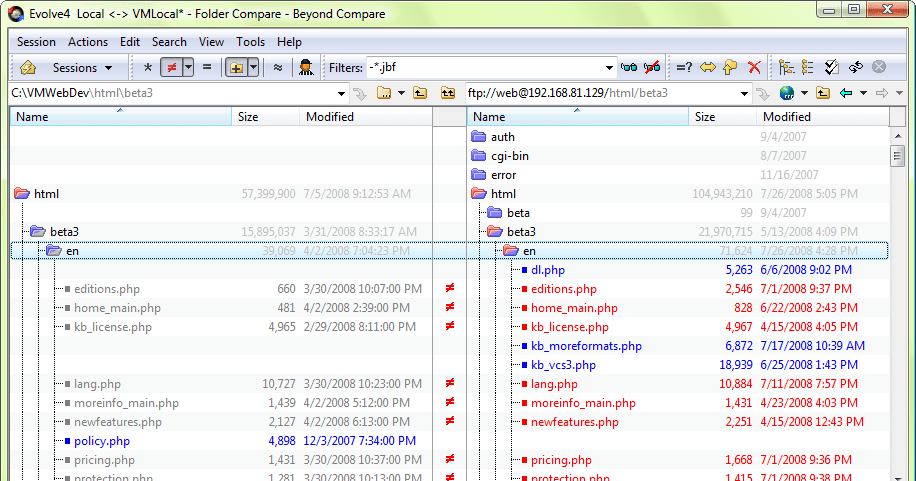Image resolution: width=916 pixels, height=481 pixels.
Task: Sort left pane by Size column
Action: (265, 117)
